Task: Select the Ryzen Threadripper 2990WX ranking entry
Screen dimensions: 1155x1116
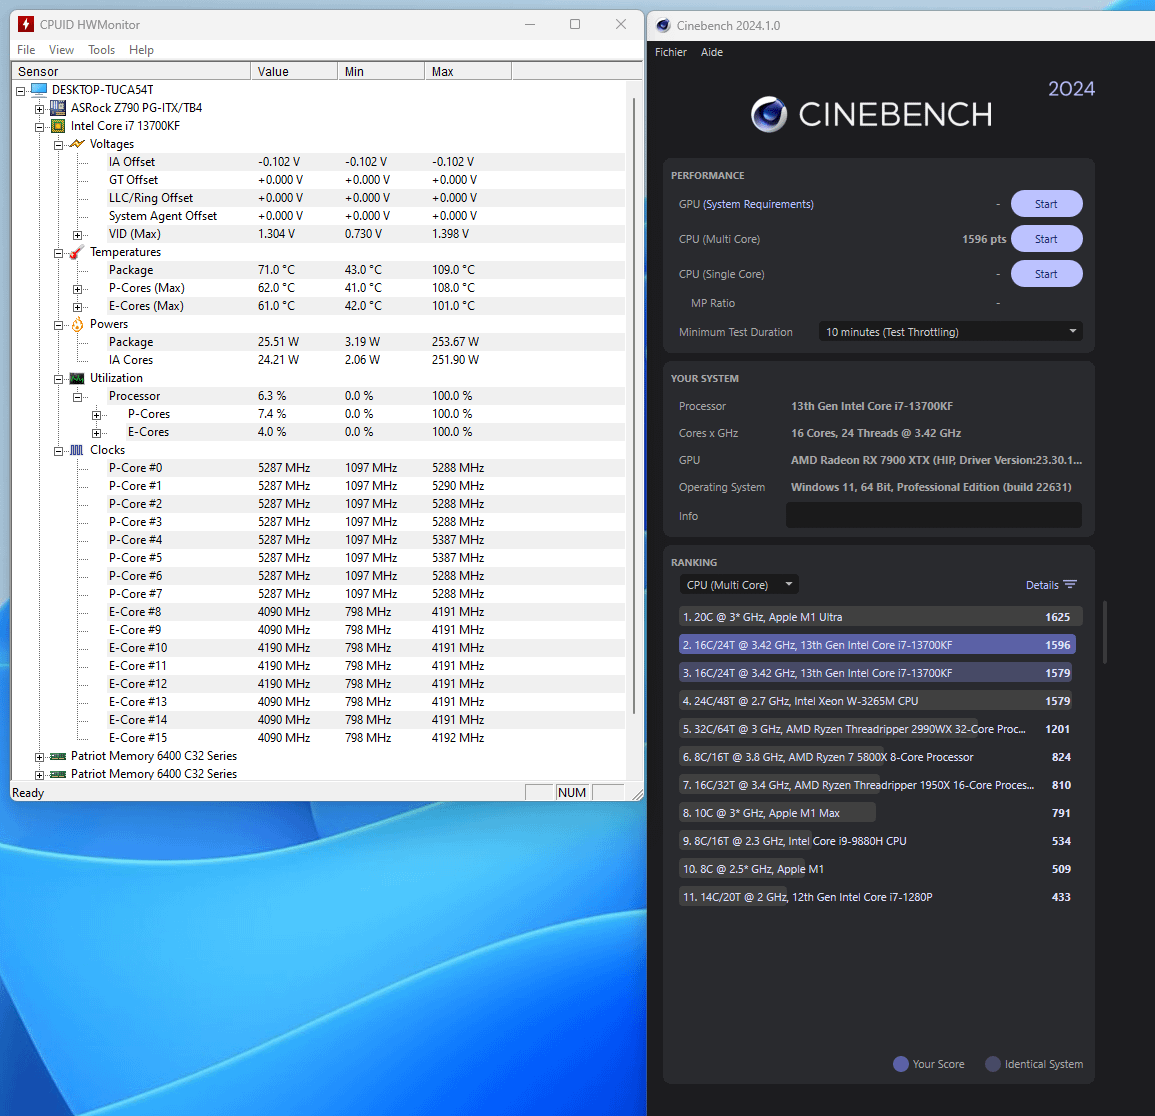Action: coord(877,729)
